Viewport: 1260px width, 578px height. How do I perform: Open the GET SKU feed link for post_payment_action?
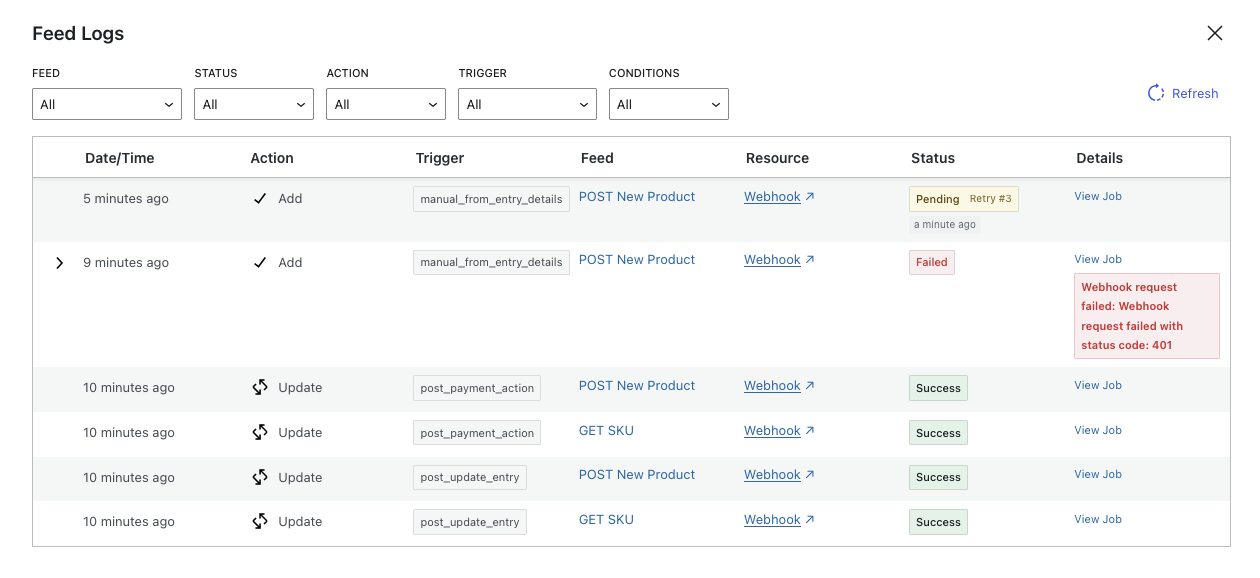click(x=606, y=430)
